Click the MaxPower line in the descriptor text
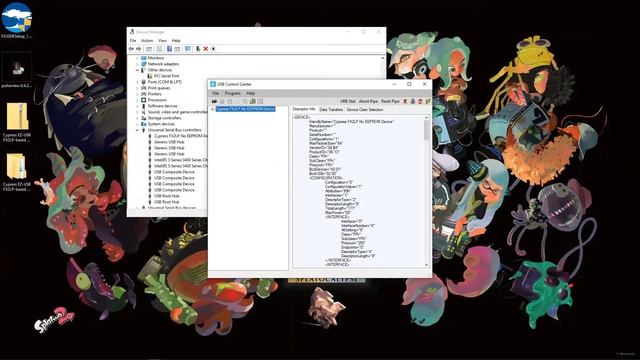The width and height of the screenshot is (640, 360). tap(338, 213)
